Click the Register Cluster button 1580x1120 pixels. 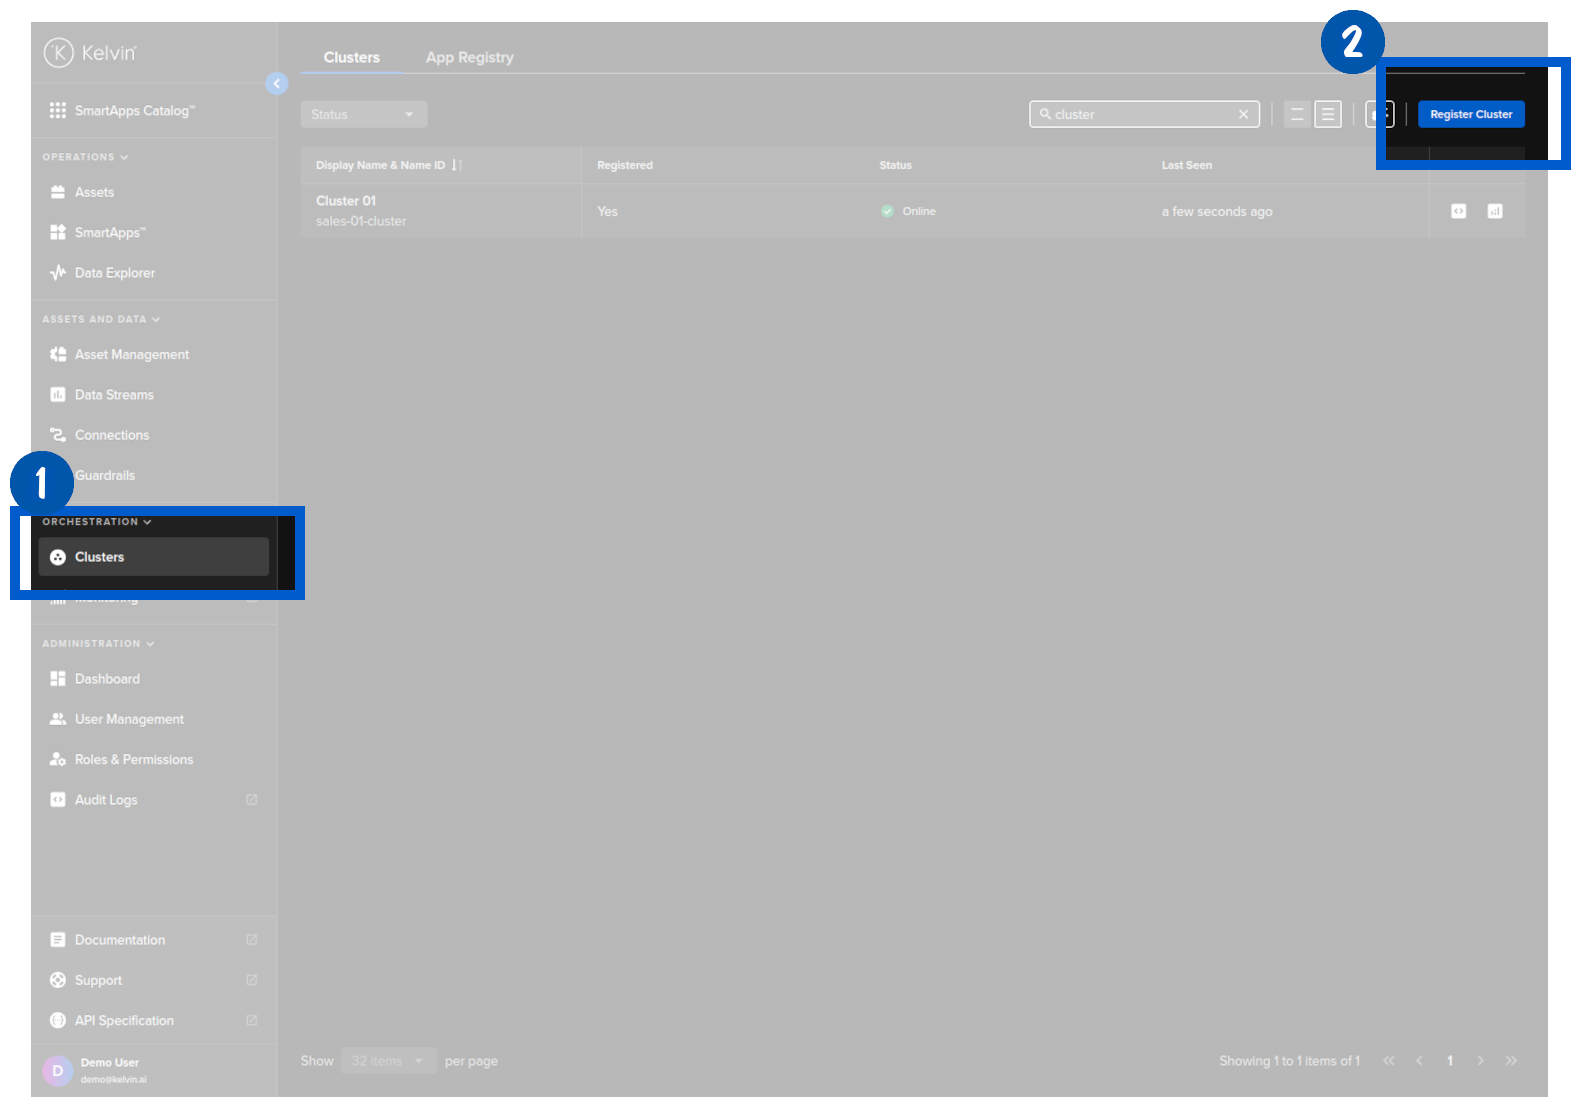point(1470,114)
